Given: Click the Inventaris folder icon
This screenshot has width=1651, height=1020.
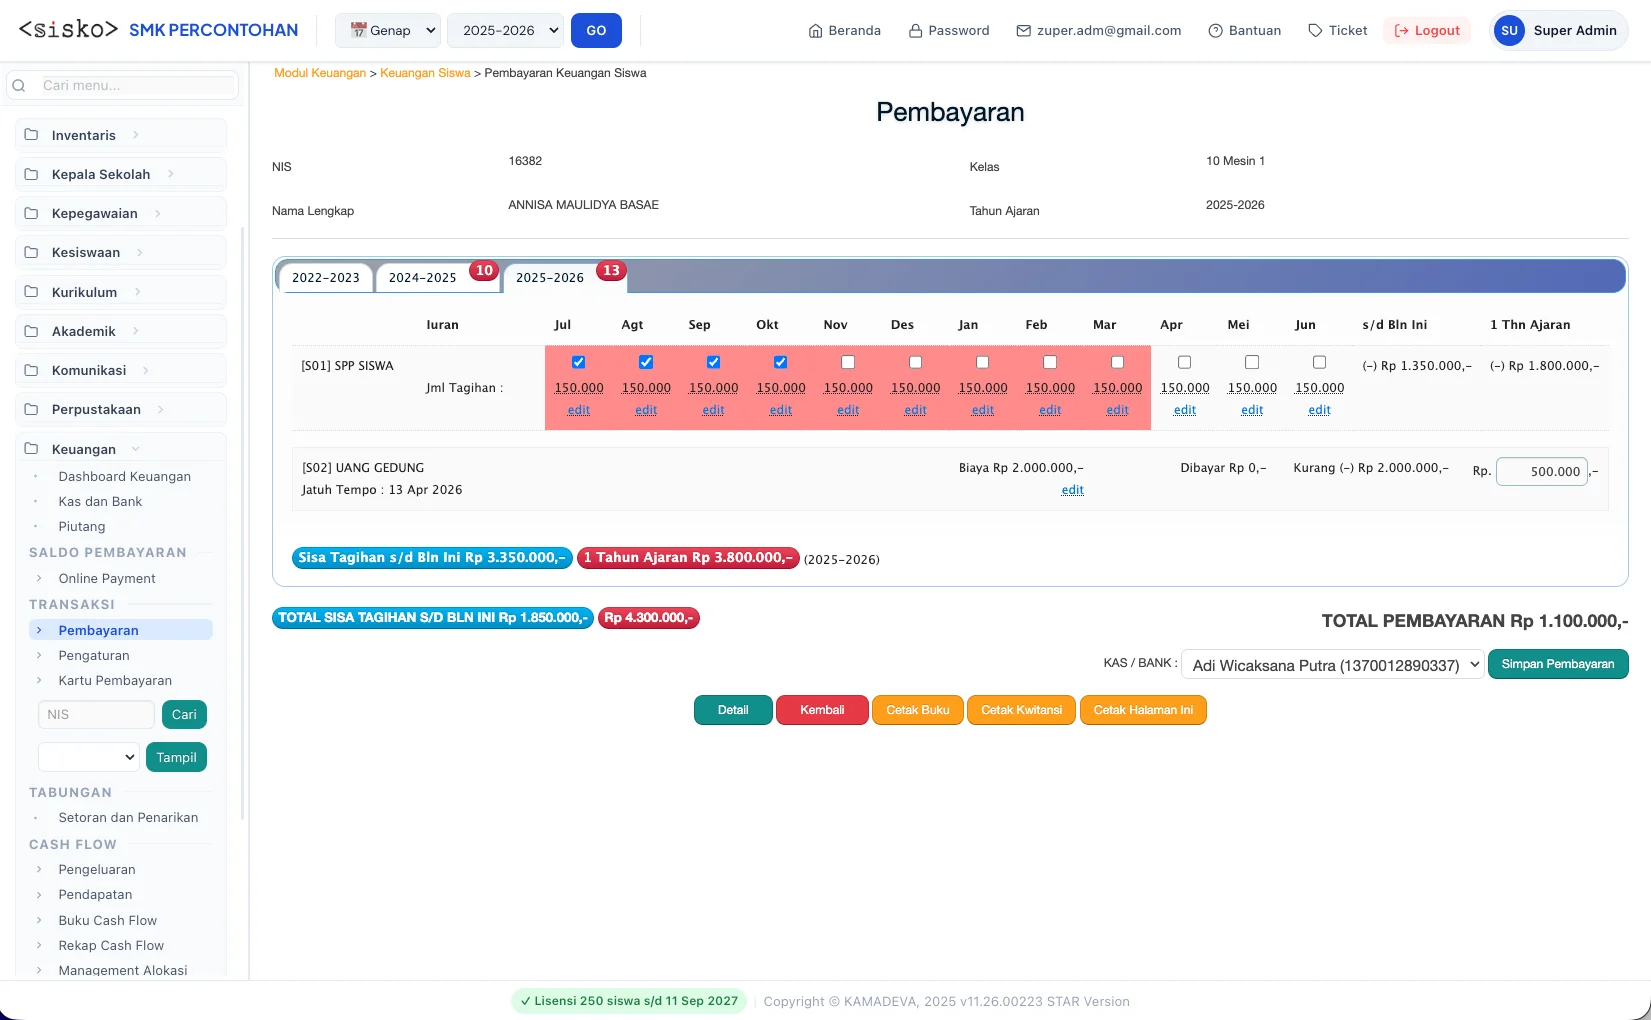Looking at the screenshot, I should click(x=31, y=135).
